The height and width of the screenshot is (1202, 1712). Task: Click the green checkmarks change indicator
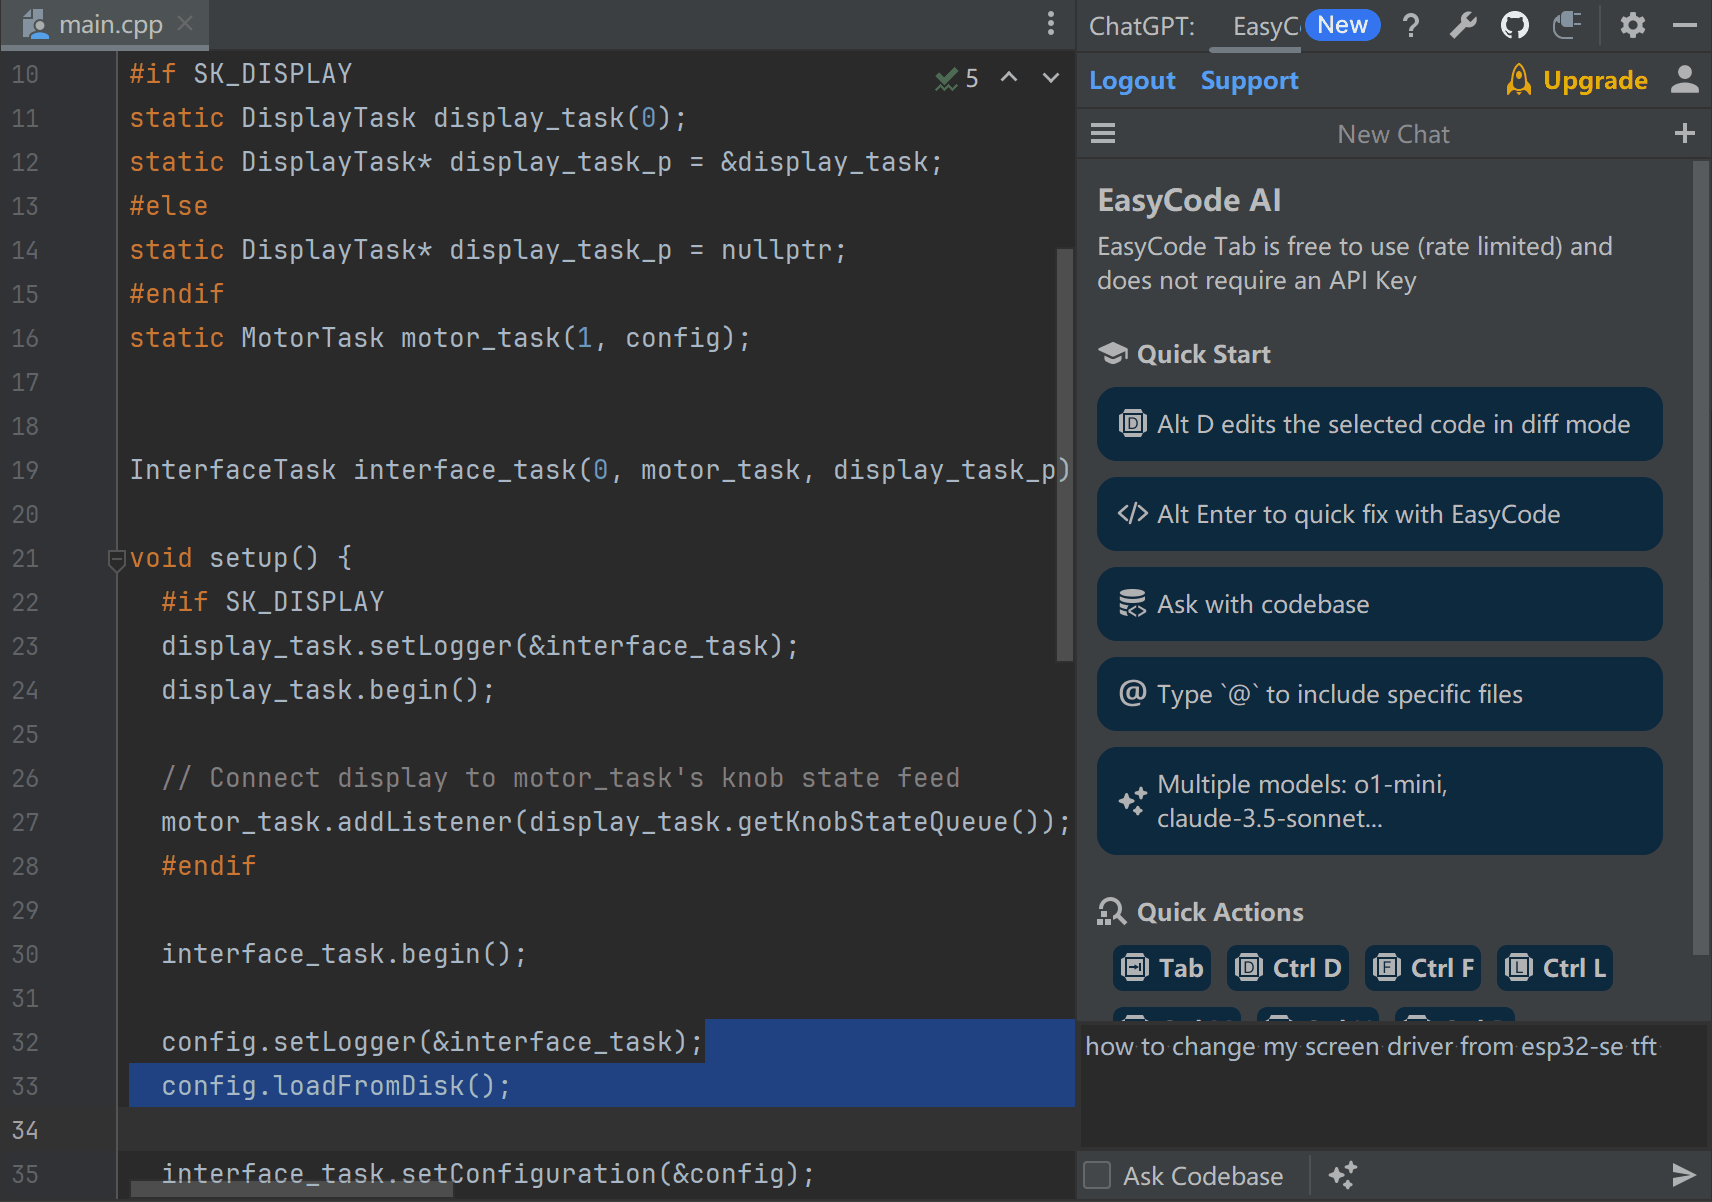click(x=947, y=78)
